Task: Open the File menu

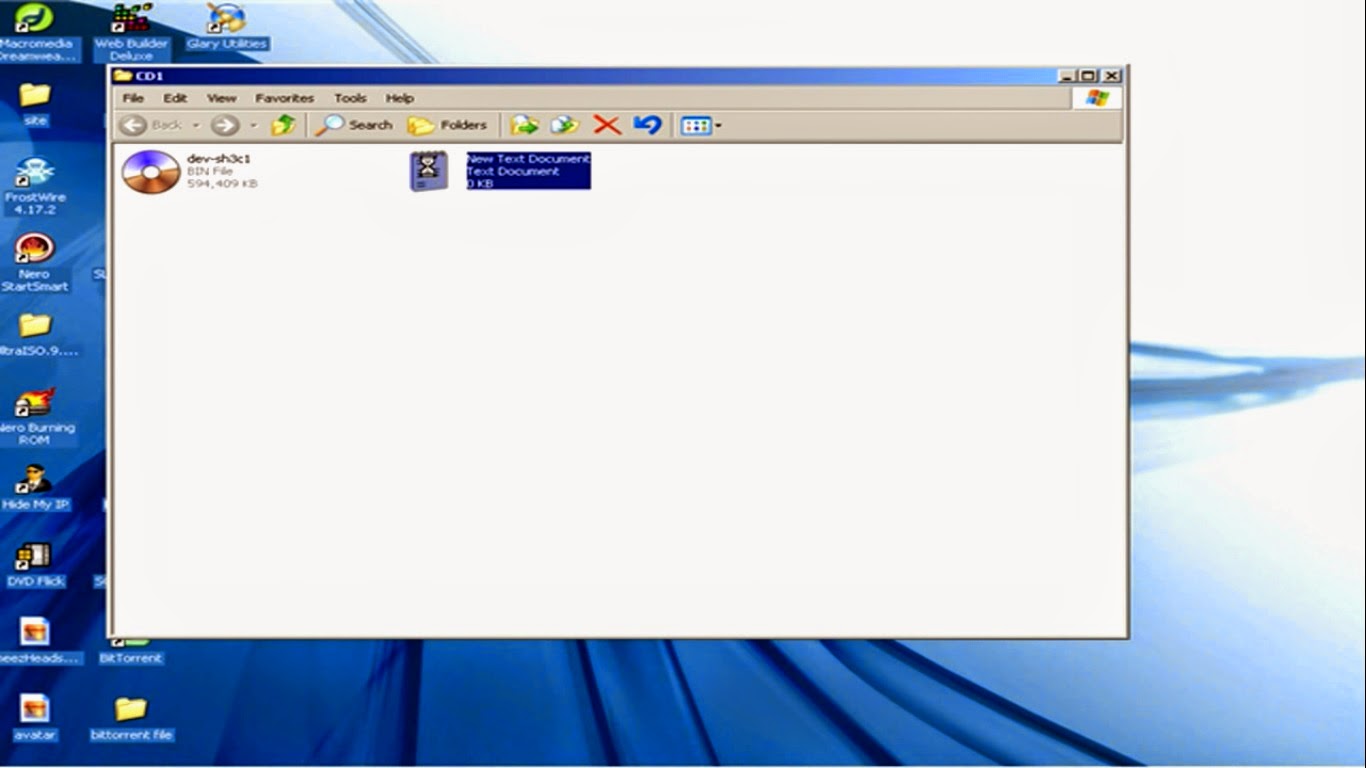Action: click(133, 98)
